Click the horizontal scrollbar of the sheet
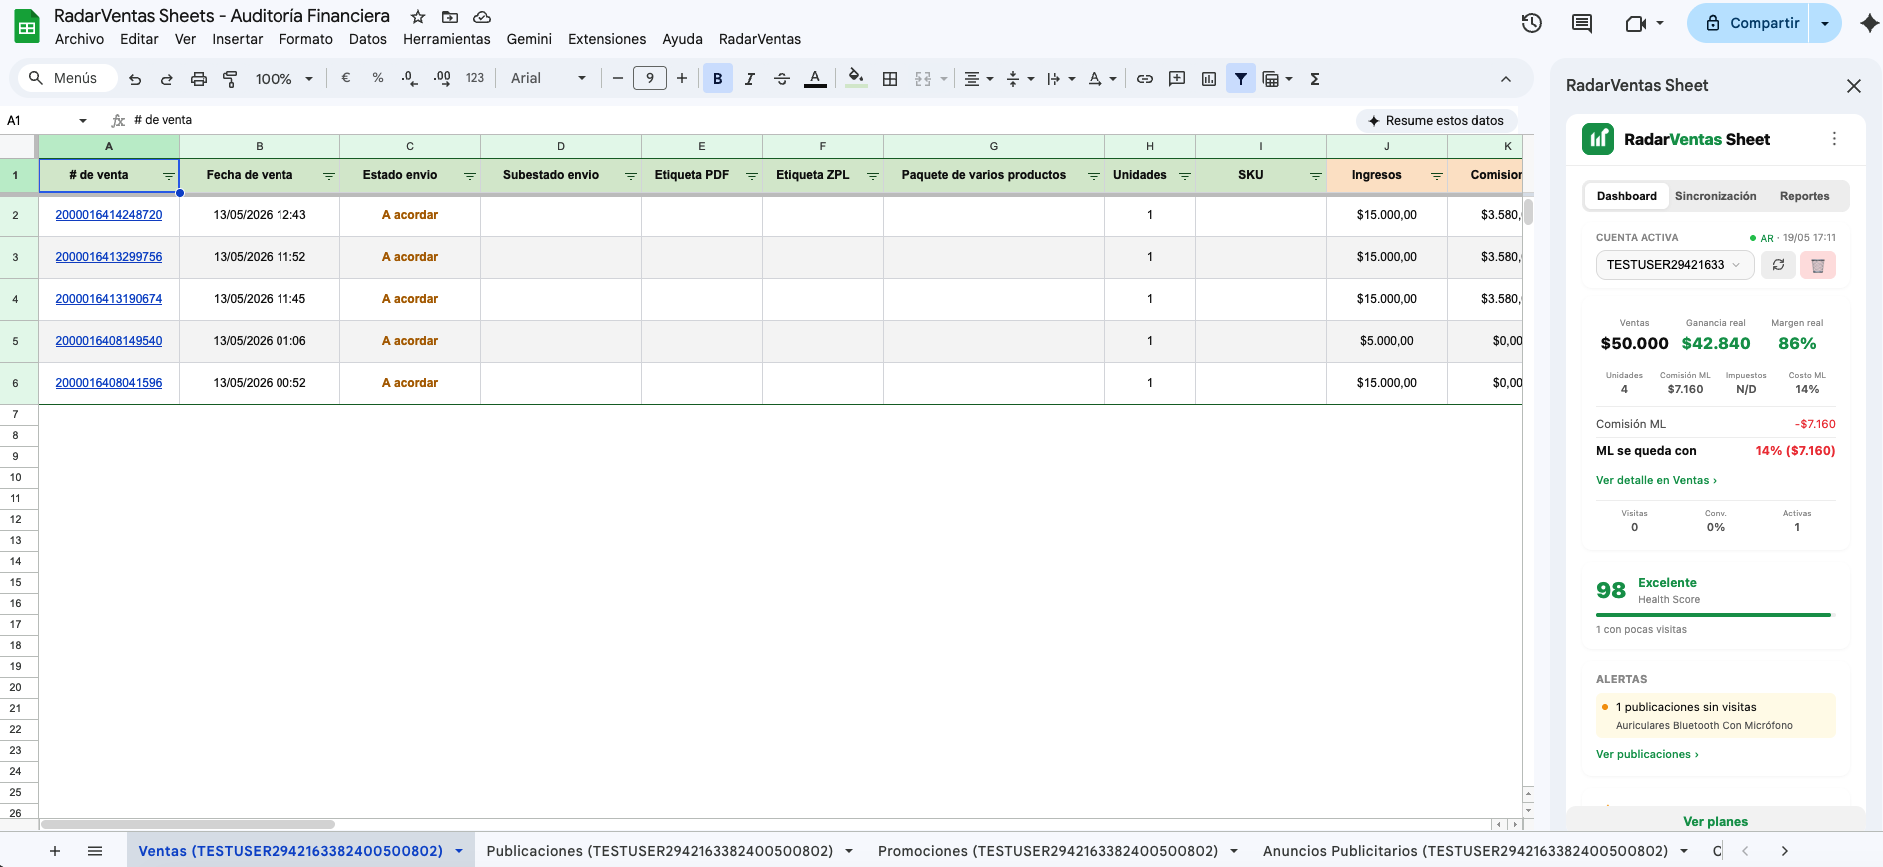Image resolution: width=1883 pixels, height=867 pixels. point(188,825)
